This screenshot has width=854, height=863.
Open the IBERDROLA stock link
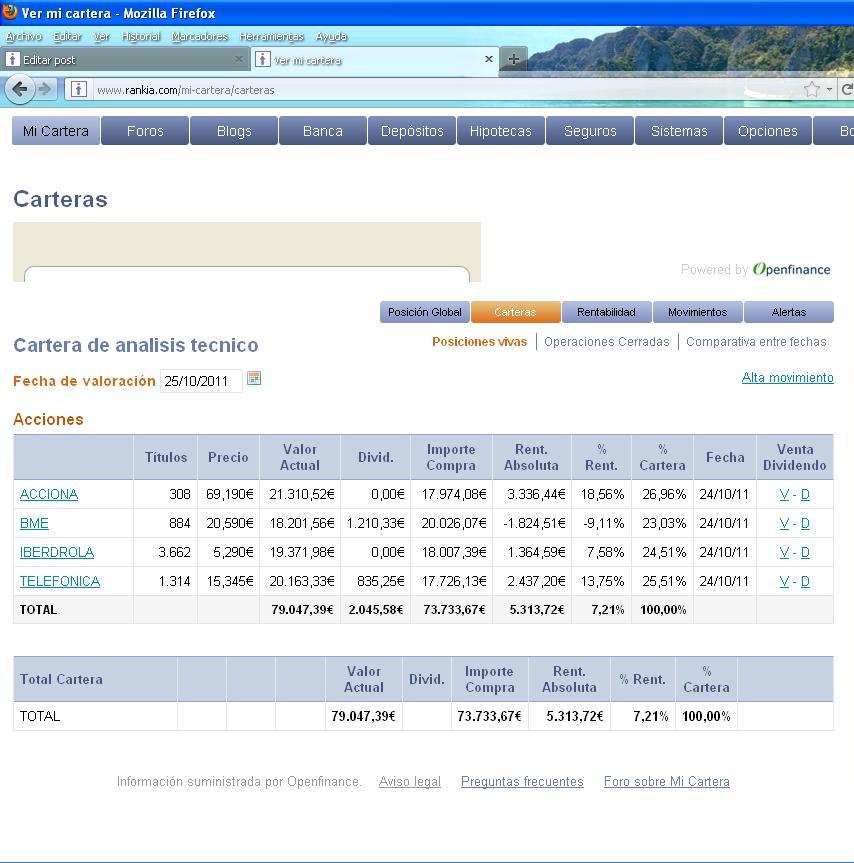[x=57, y=552]
